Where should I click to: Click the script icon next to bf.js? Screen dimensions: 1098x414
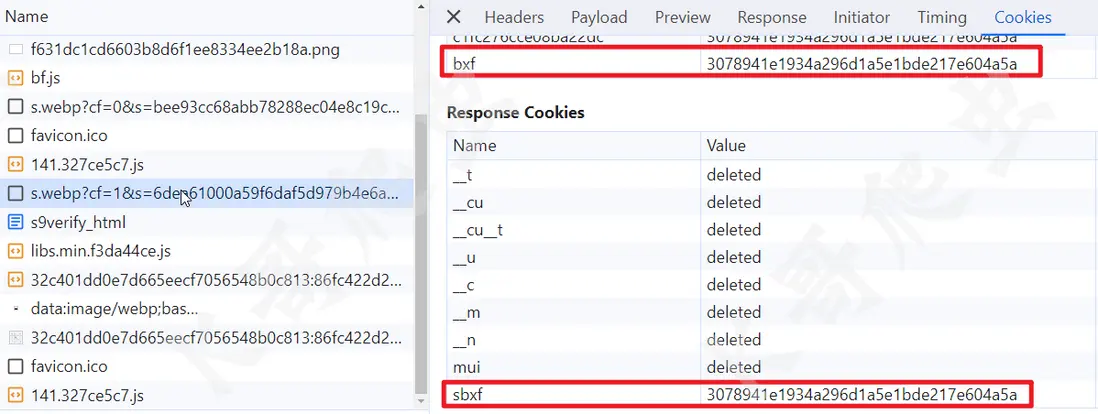[x=15, y=77]
